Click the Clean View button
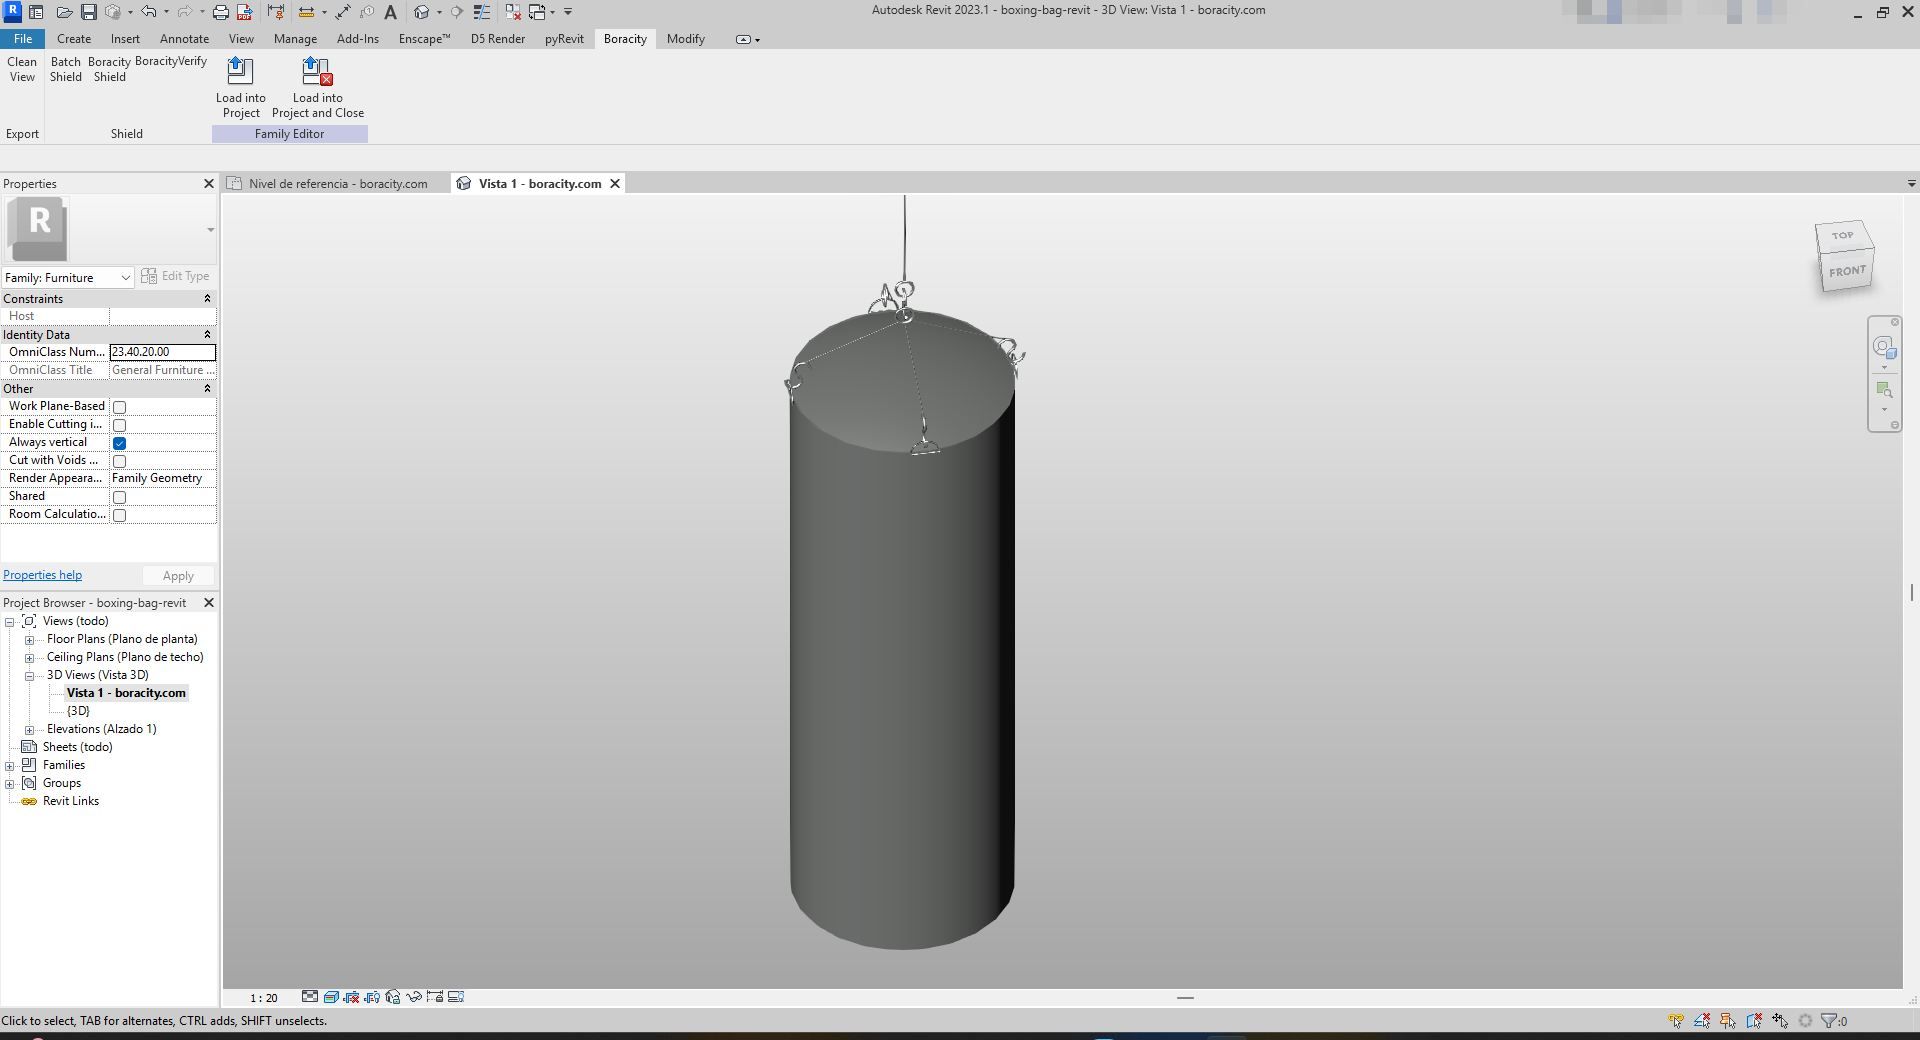 22,69
